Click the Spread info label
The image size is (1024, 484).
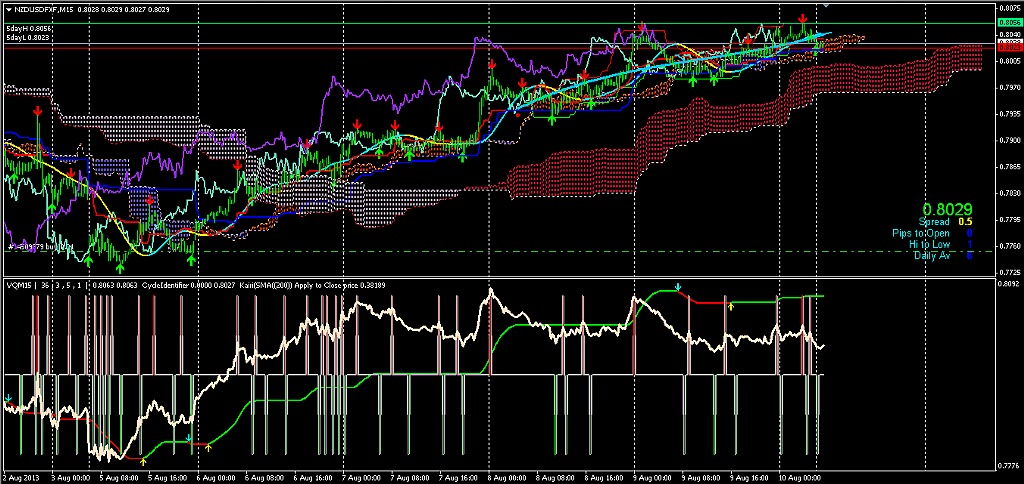click(x=933, y=221)
